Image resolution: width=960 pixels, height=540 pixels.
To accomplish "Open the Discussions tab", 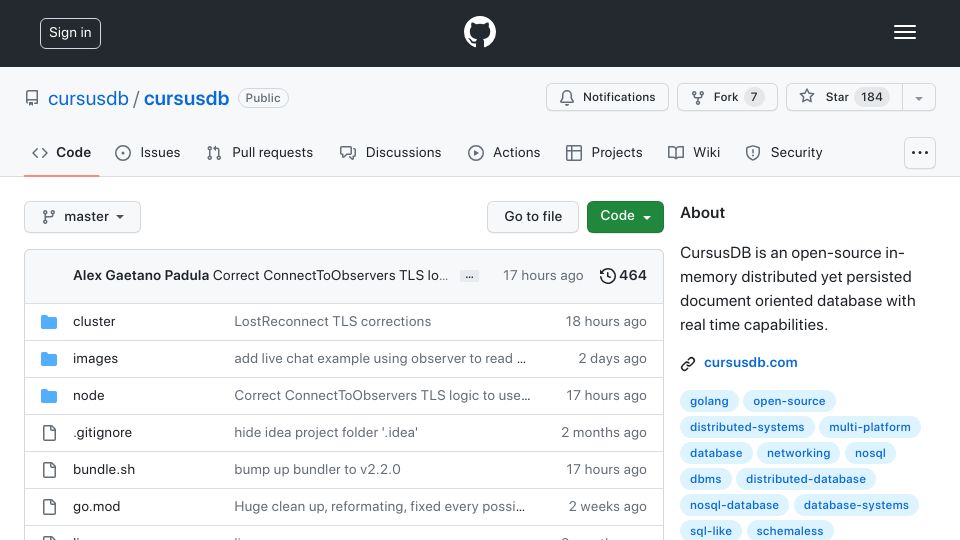I will click(391, 152).
